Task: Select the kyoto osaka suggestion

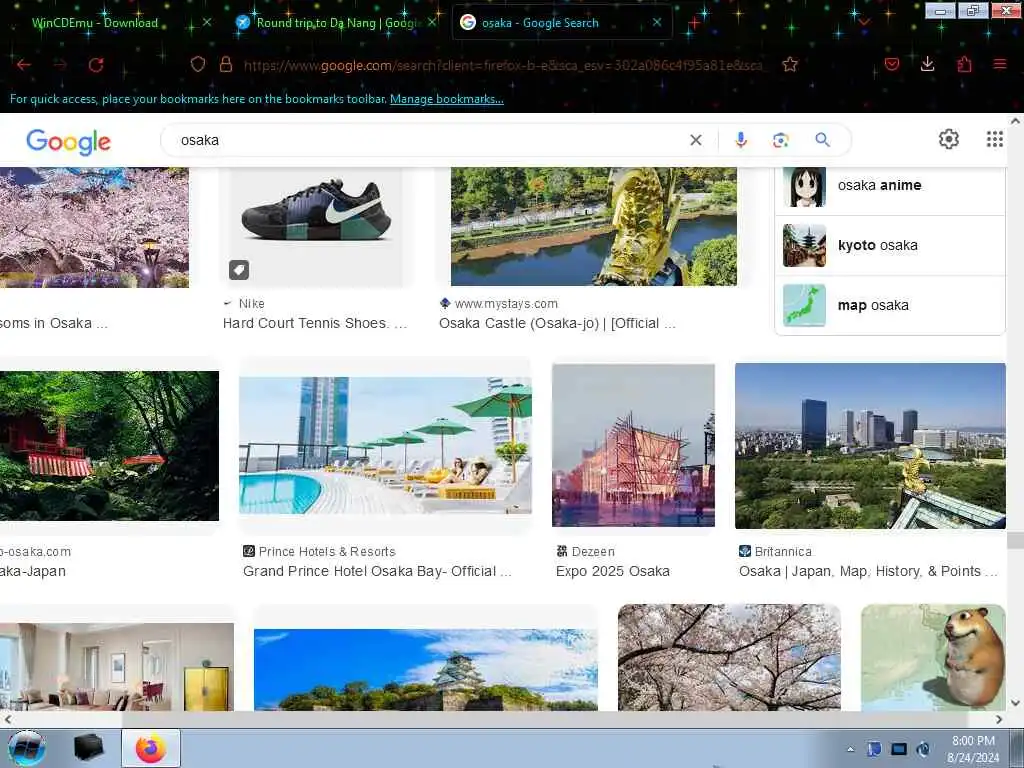Action: (x=889, y=246)
